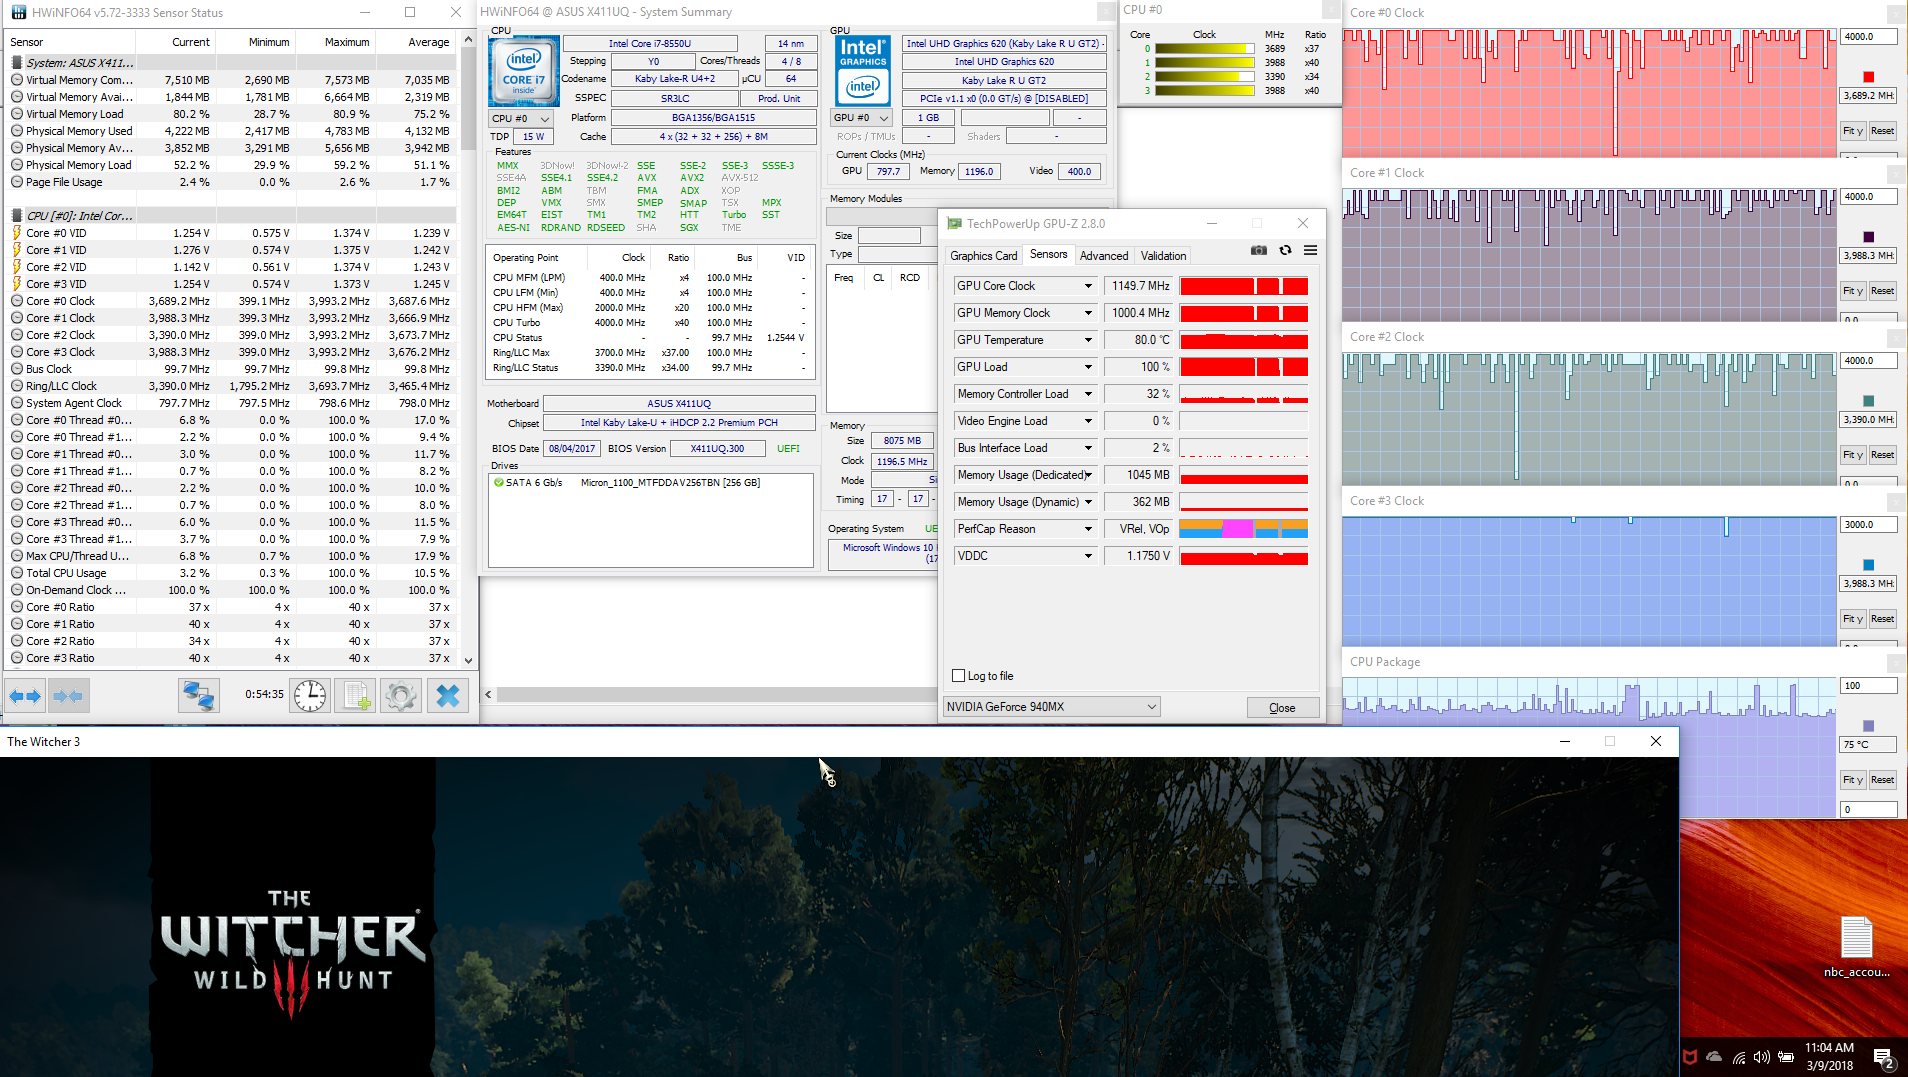Click the CPU [#0]: Intel Core group icon

pos(17,216)
